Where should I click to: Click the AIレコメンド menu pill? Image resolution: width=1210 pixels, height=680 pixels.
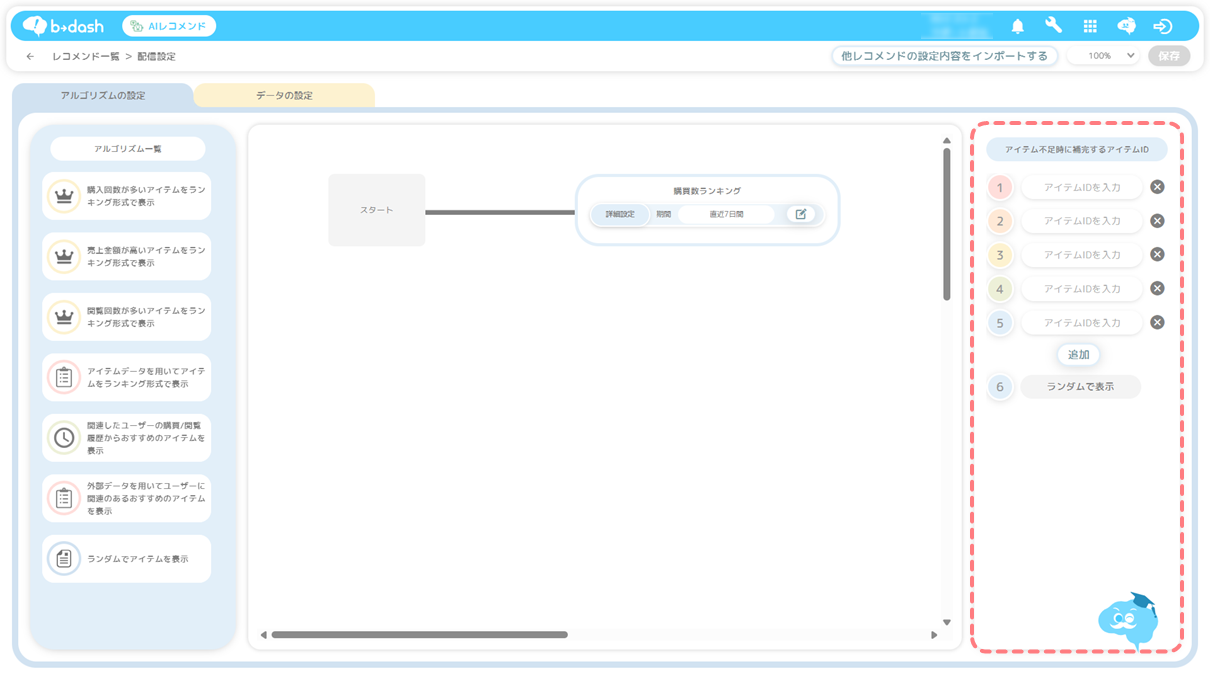[x=169, y=26]
